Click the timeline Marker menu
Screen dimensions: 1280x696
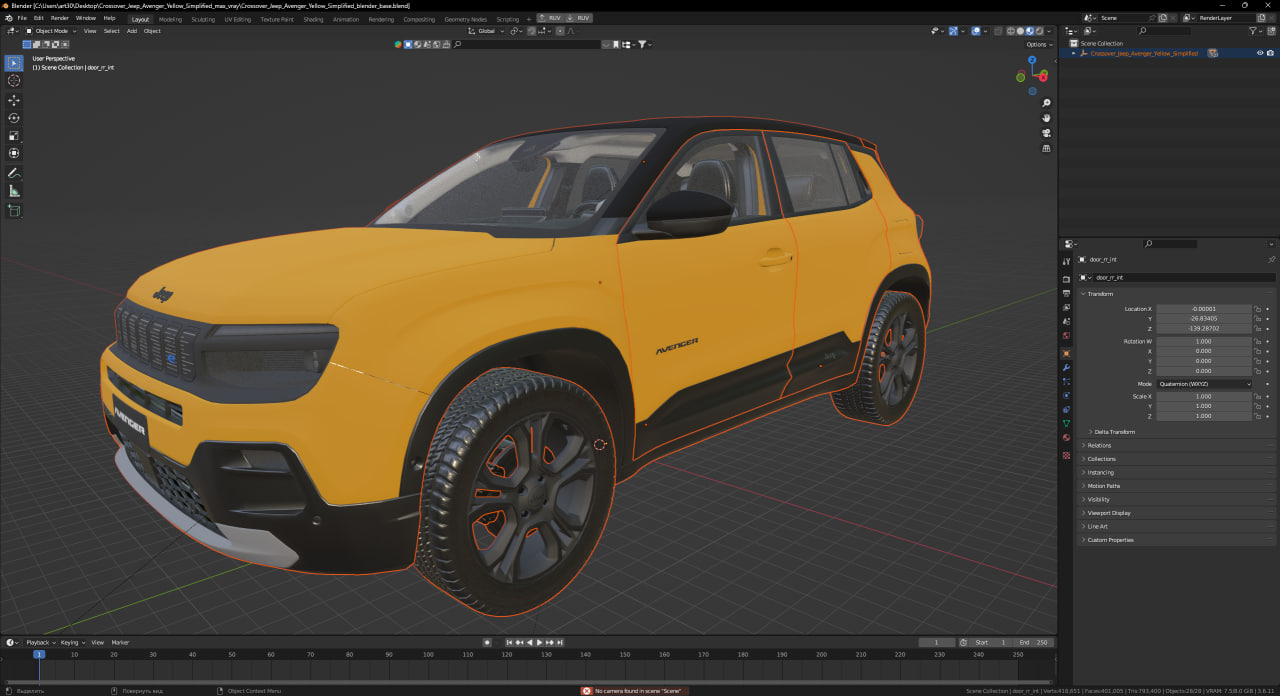point(120,642)
